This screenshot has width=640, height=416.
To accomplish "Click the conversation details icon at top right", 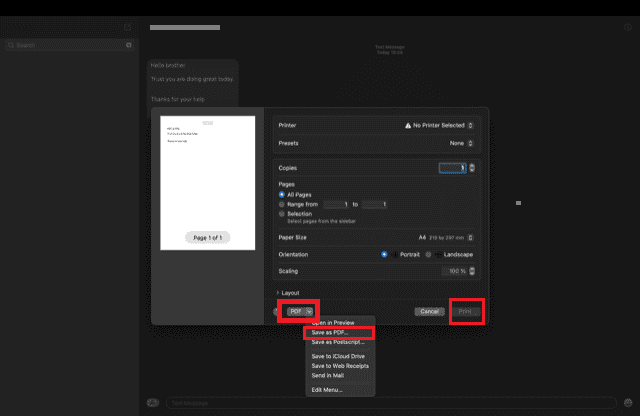I will coord(628,27).
